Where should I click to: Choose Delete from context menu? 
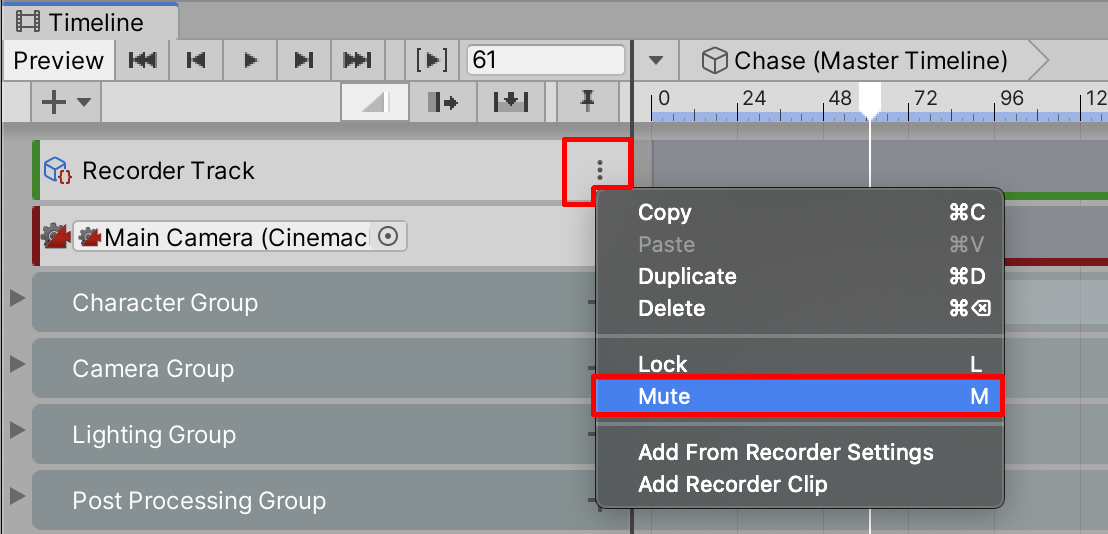pyautogui.click(x=799, y=309)
